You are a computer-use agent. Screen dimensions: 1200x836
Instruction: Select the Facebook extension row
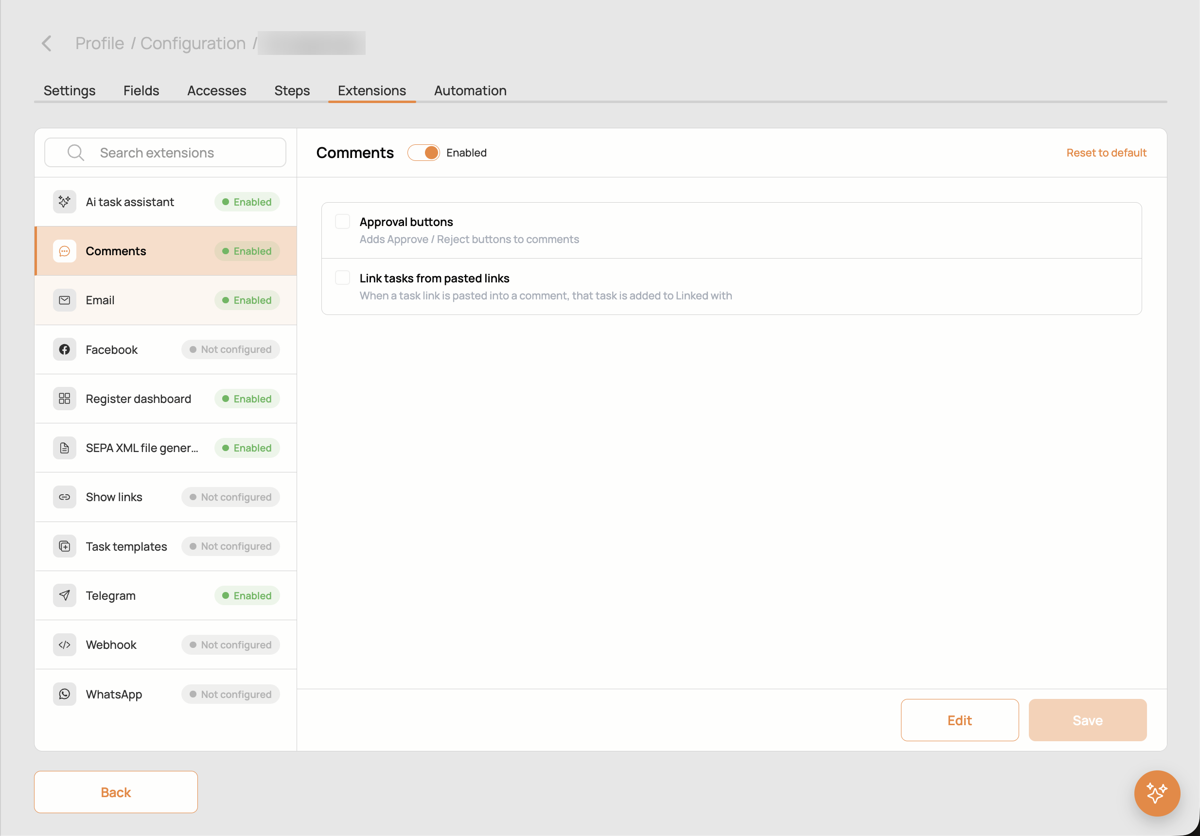[x=166, y=349]
